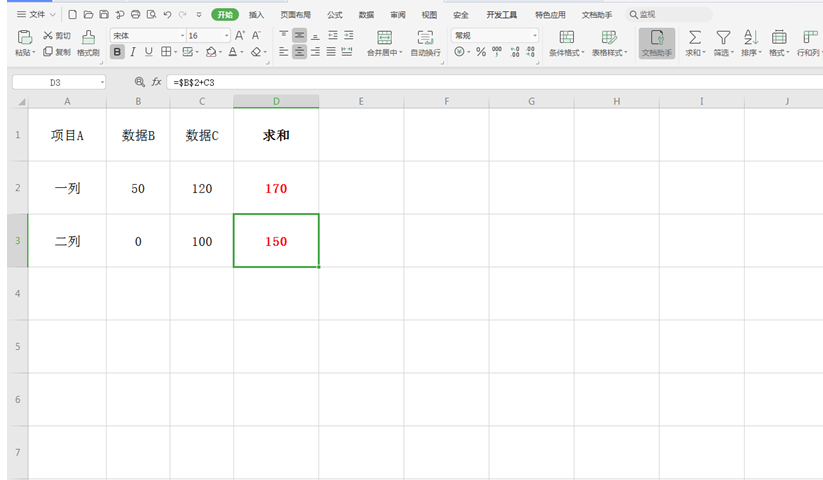
Task: Click the Clear (eraser) icon
Action: click(256, 51)
